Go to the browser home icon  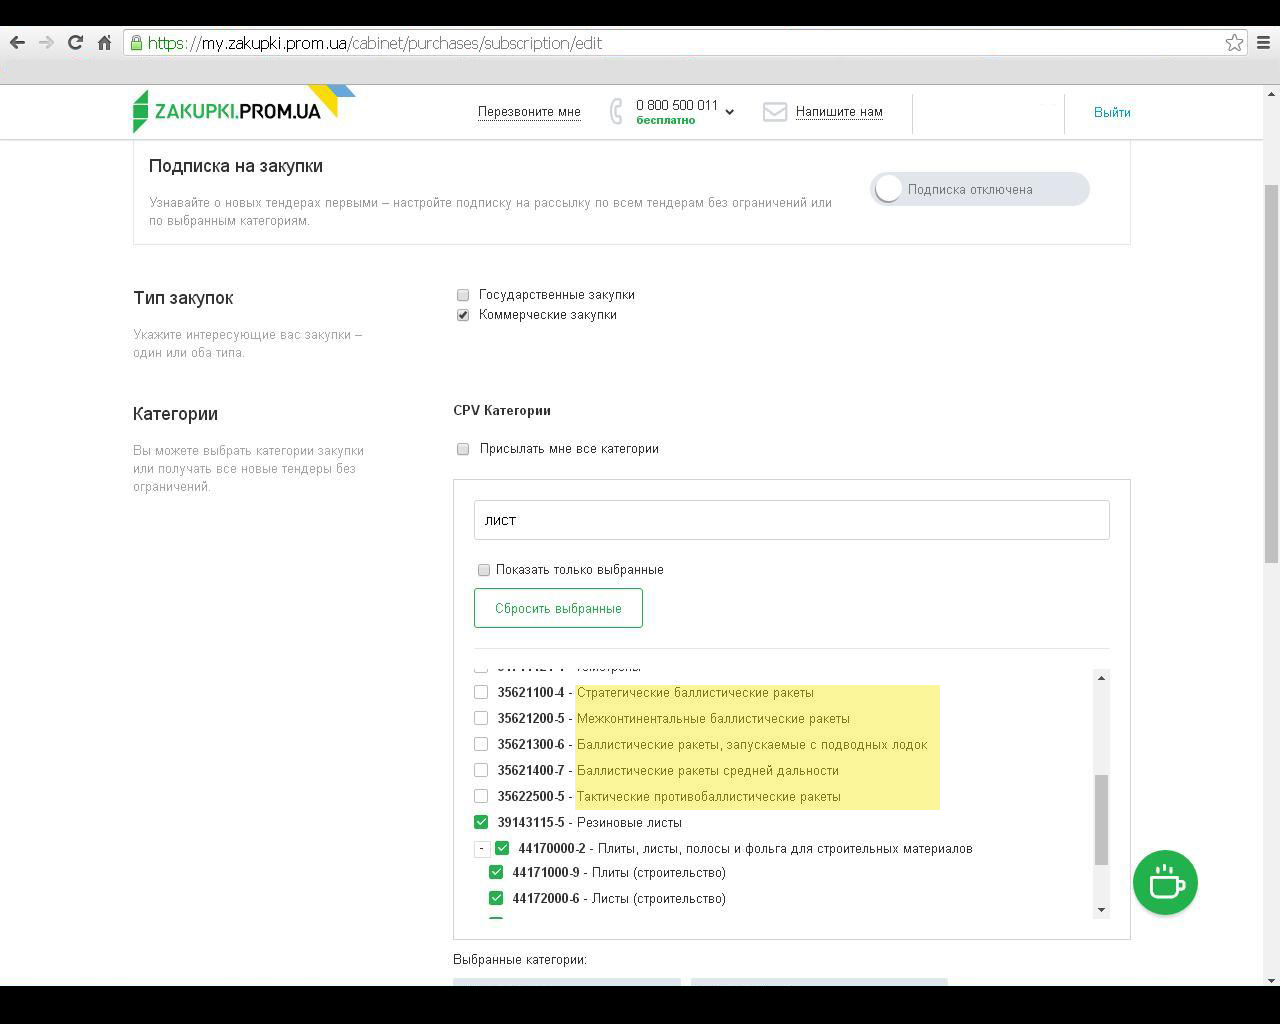[104, 42]
